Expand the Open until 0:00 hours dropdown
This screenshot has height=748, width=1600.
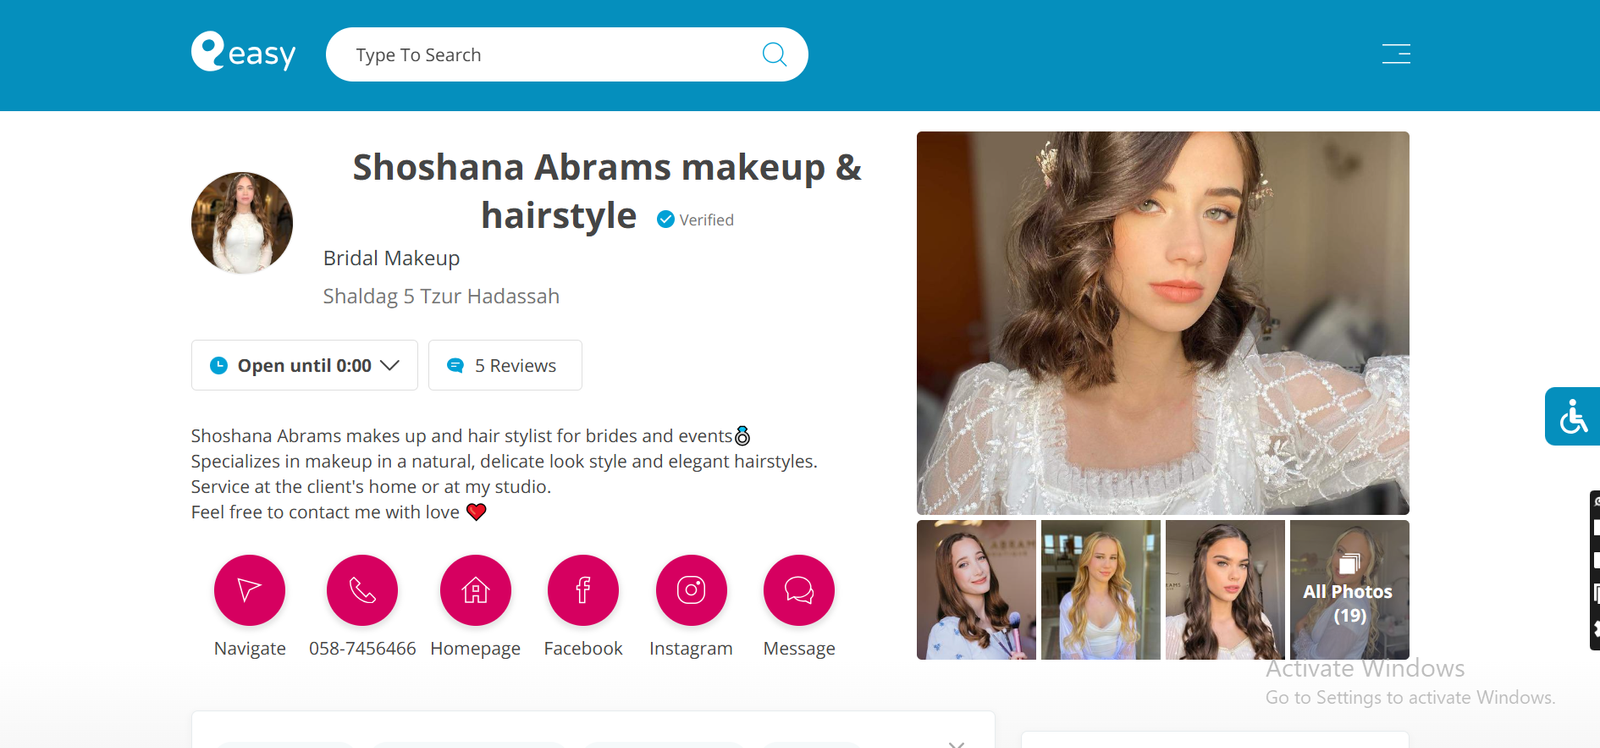click(304, 365)
